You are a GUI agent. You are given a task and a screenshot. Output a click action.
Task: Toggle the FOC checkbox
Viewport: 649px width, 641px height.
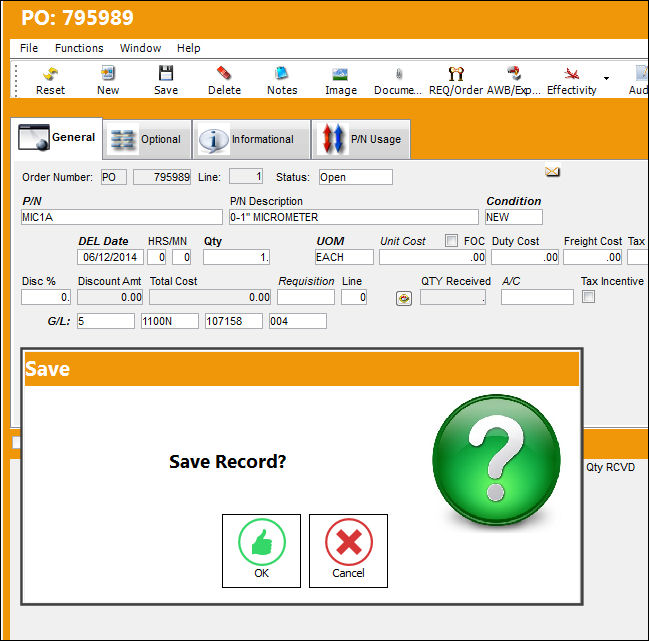[x=451, y=240]
